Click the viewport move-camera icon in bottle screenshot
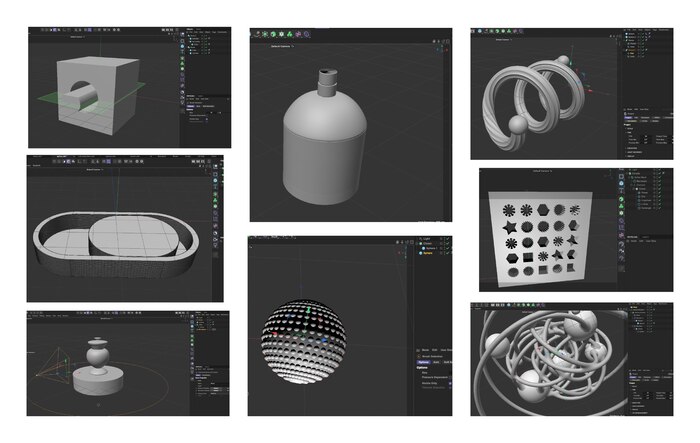Viewport: 700px width, 443px height. pos(434,41)
